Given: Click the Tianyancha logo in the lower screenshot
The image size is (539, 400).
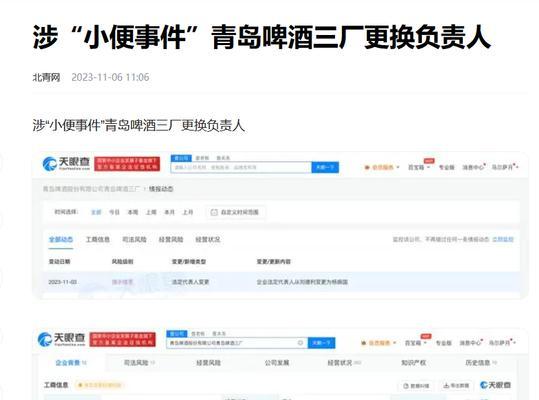Looking at the screenshot, I should (x=62, y=339).
